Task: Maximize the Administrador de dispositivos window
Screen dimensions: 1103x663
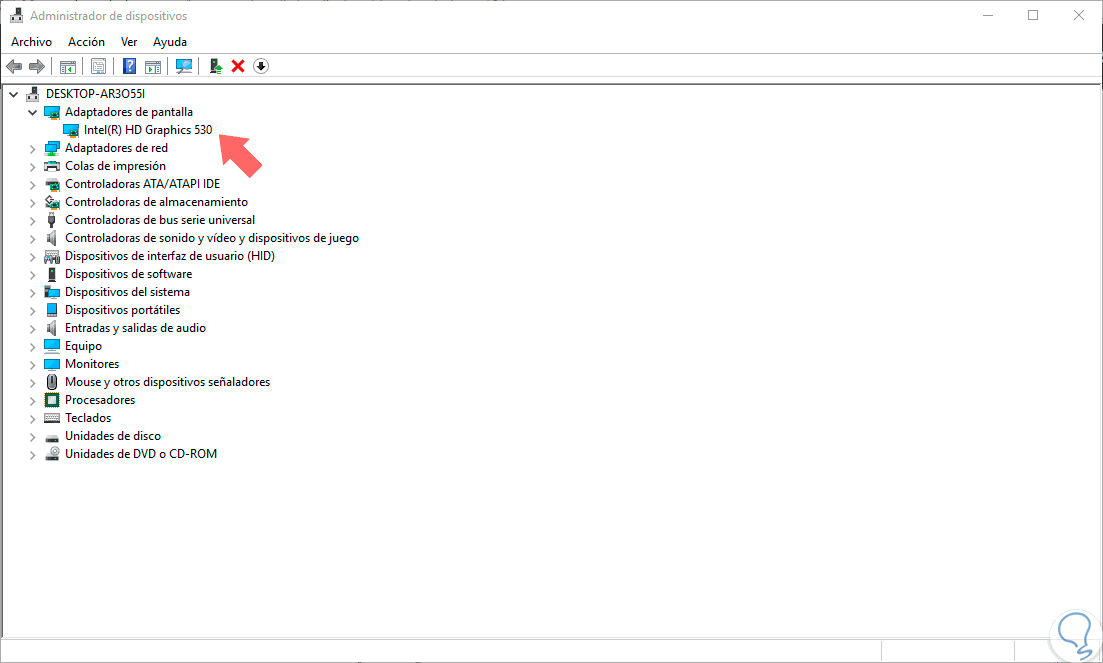Action: pyautogui.click(x=1033, y=15)
